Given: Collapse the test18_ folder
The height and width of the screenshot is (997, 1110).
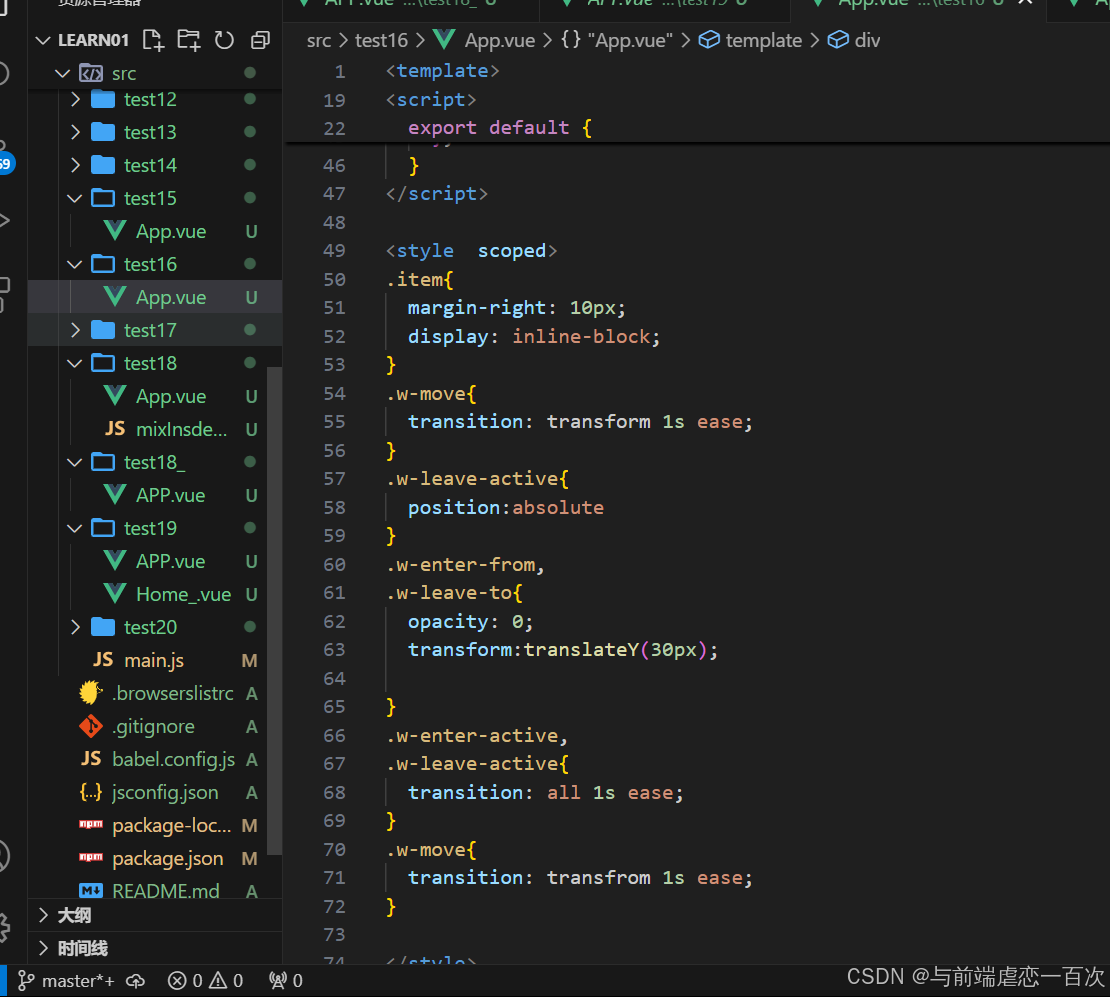Looking at the screenshot, I should click(75, 462).
